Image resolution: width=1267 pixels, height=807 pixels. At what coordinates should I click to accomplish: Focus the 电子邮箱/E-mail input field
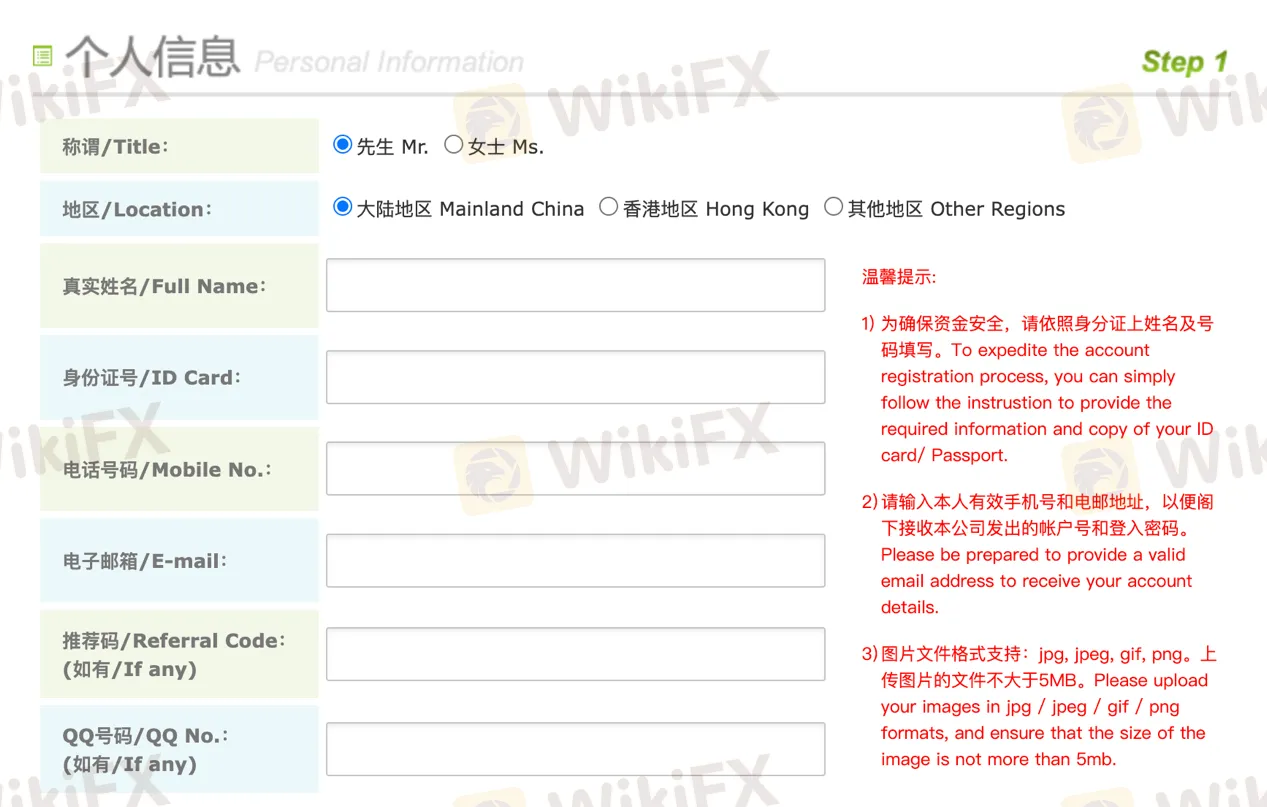pyautogui.click(x=576, y=560)
